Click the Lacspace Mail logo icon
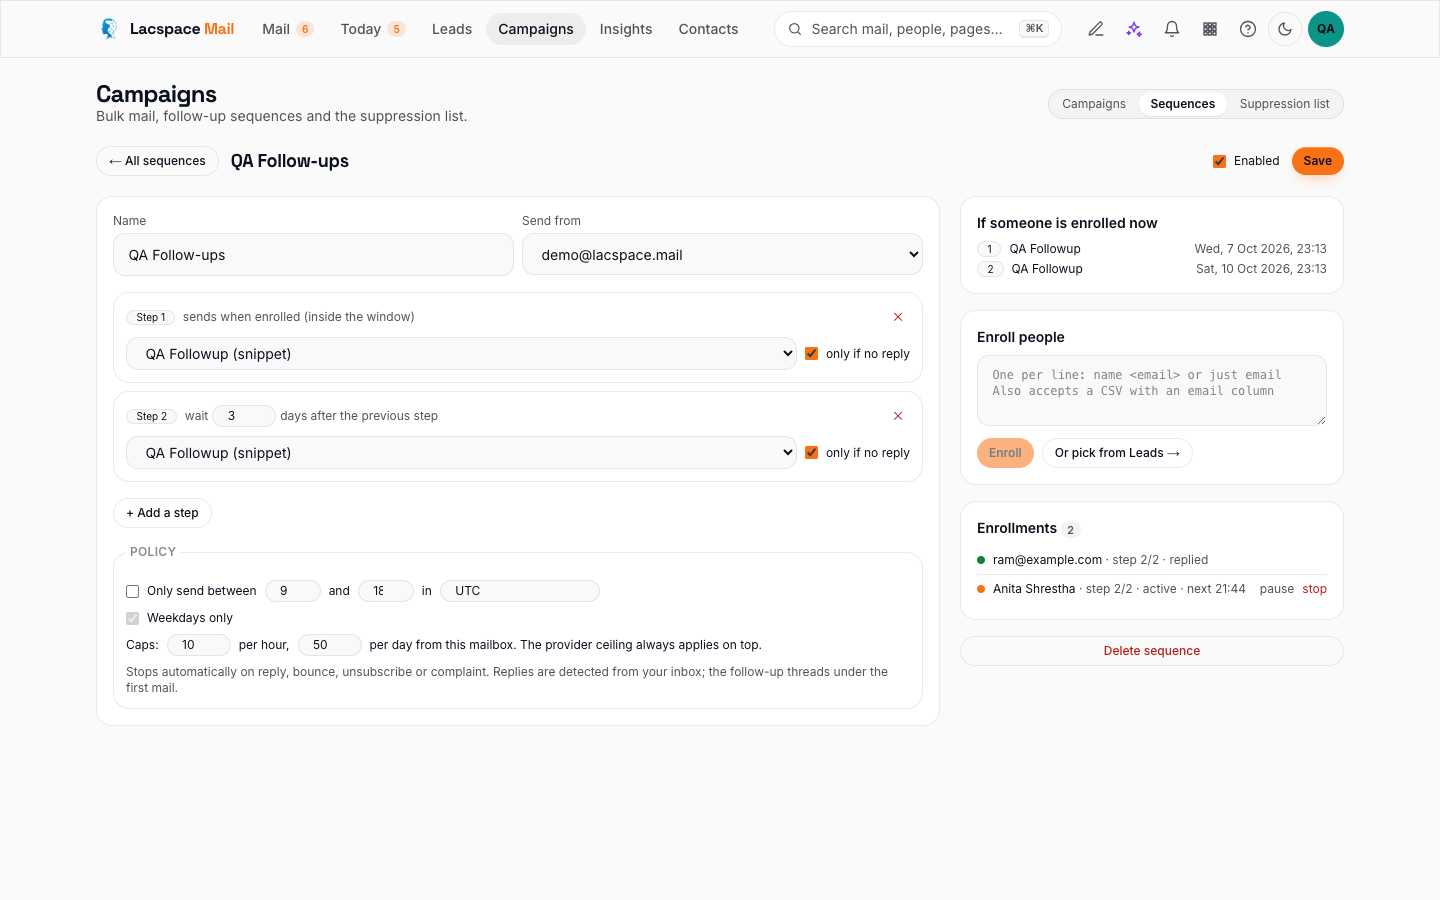 click(109, 29)
